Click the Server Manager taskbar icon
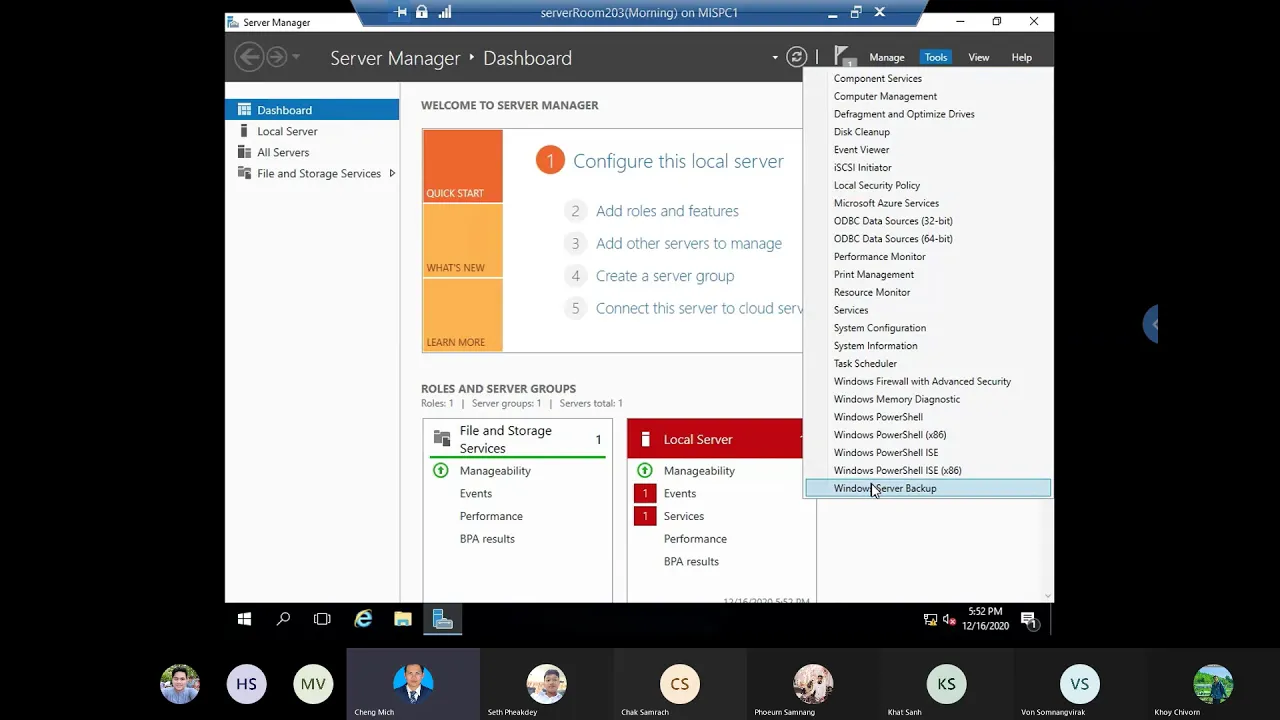 tap(443, 620)
